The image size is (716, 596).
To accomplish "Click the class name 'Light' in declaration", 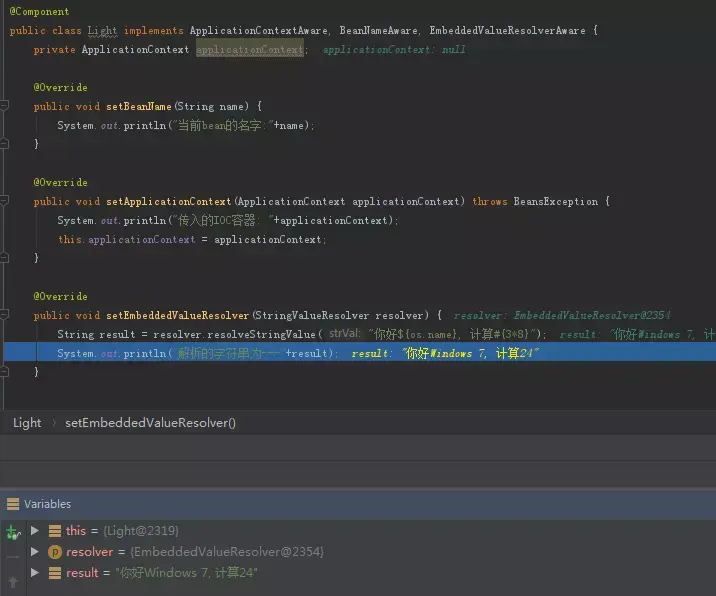I will click(102, 31).
